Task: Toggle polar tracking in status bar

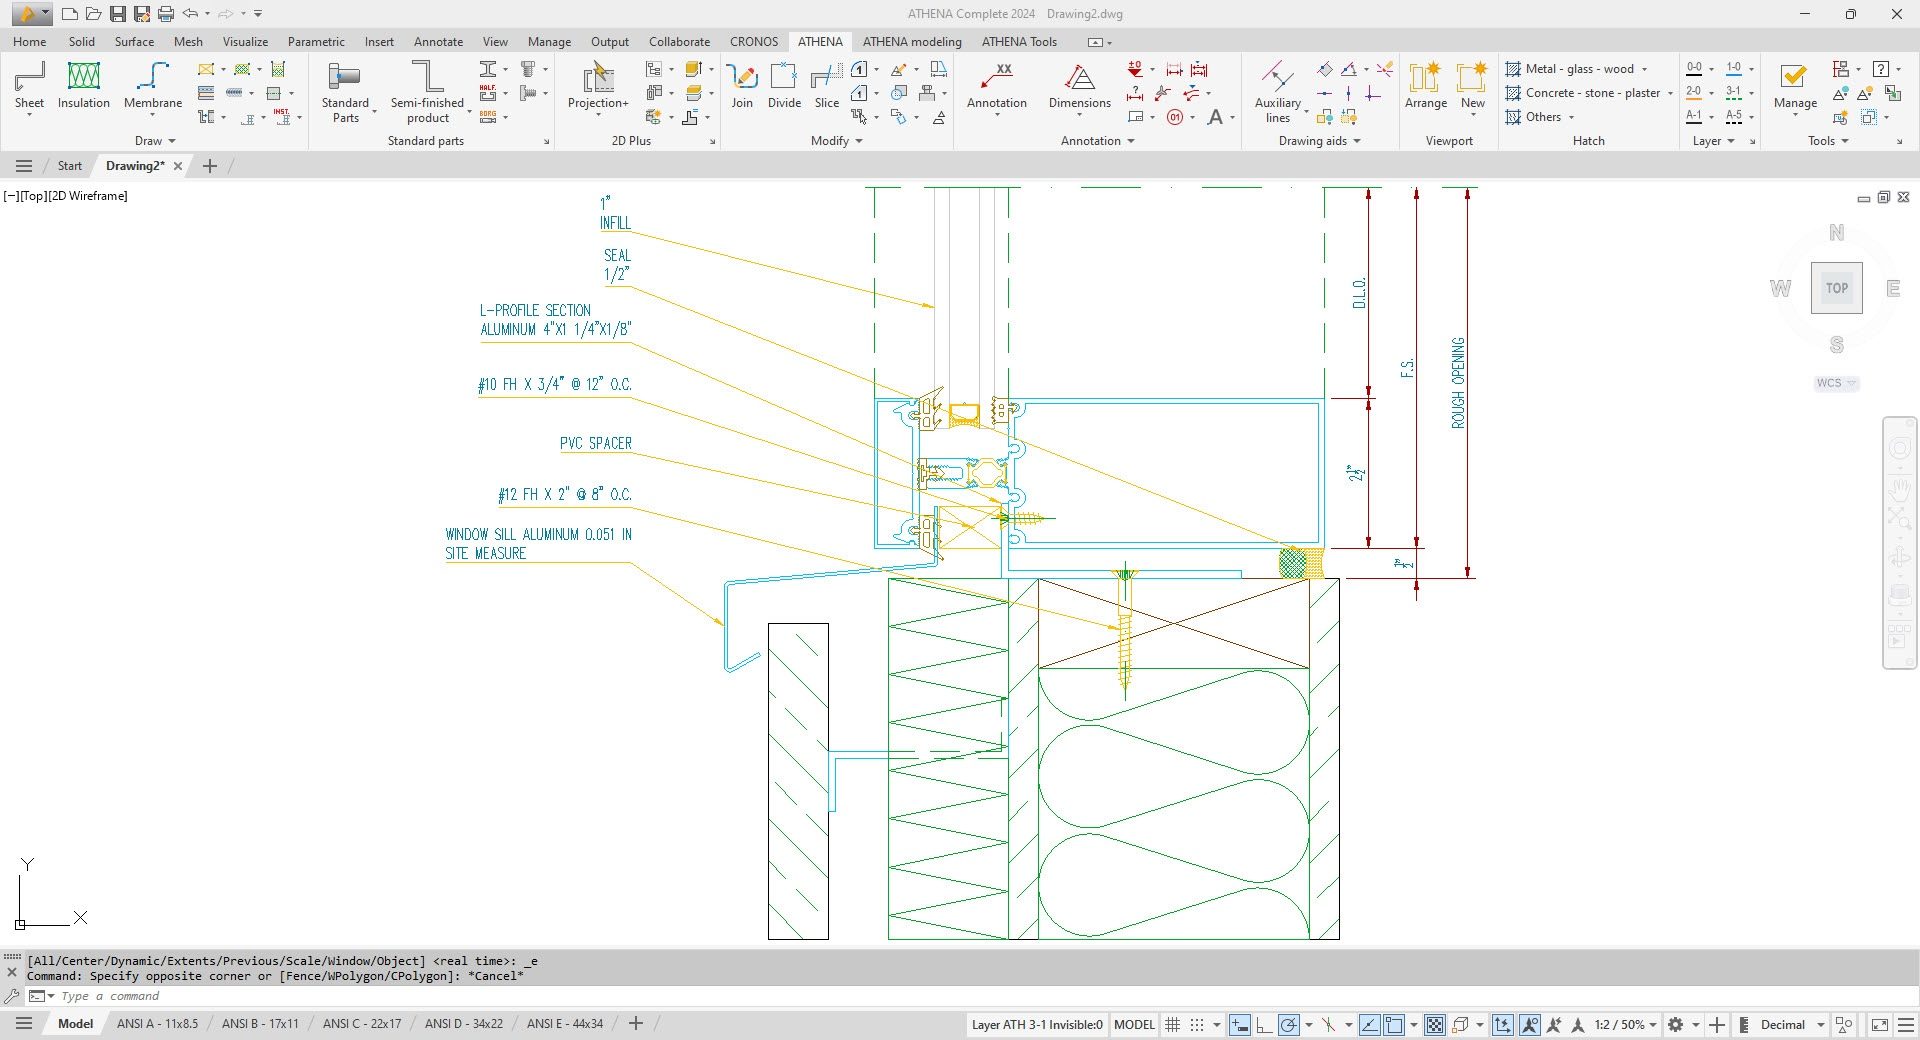Action: [x=1289, y=1024]
